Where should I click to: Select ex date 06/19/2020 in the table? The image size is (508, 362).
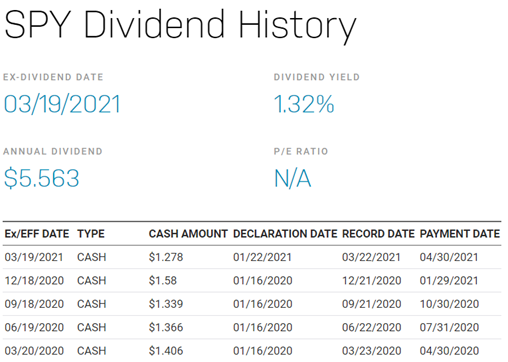pyautogui.click(x=34, y=327)
